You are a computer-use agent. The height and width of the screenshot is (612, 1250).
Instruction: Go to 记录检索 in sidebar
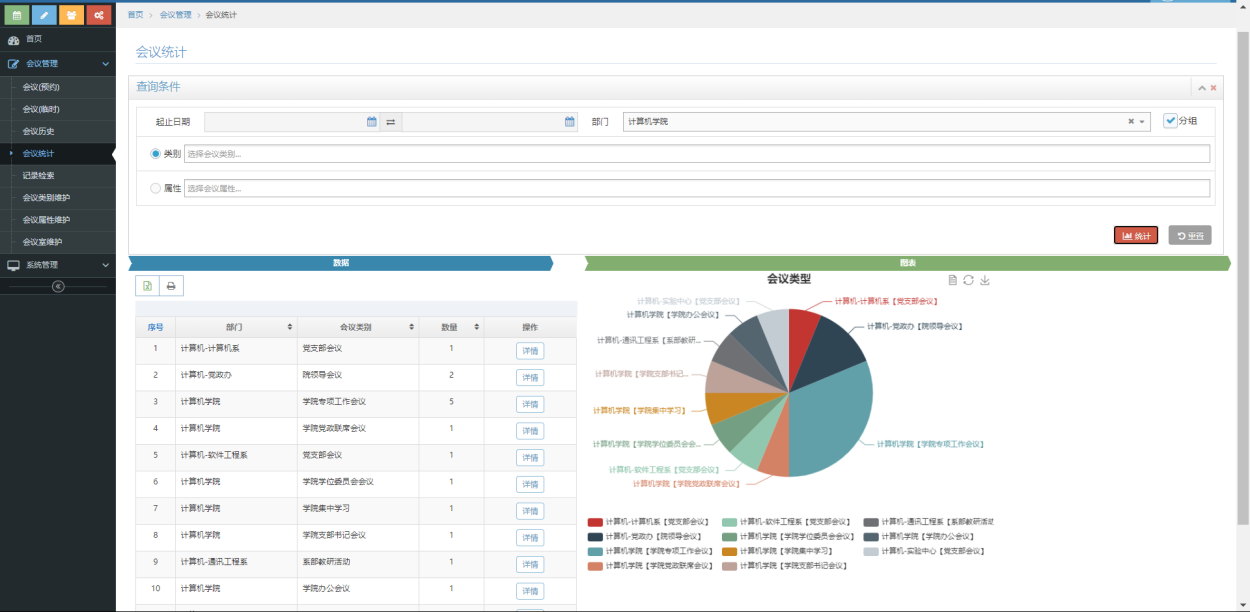pos(39,175)
